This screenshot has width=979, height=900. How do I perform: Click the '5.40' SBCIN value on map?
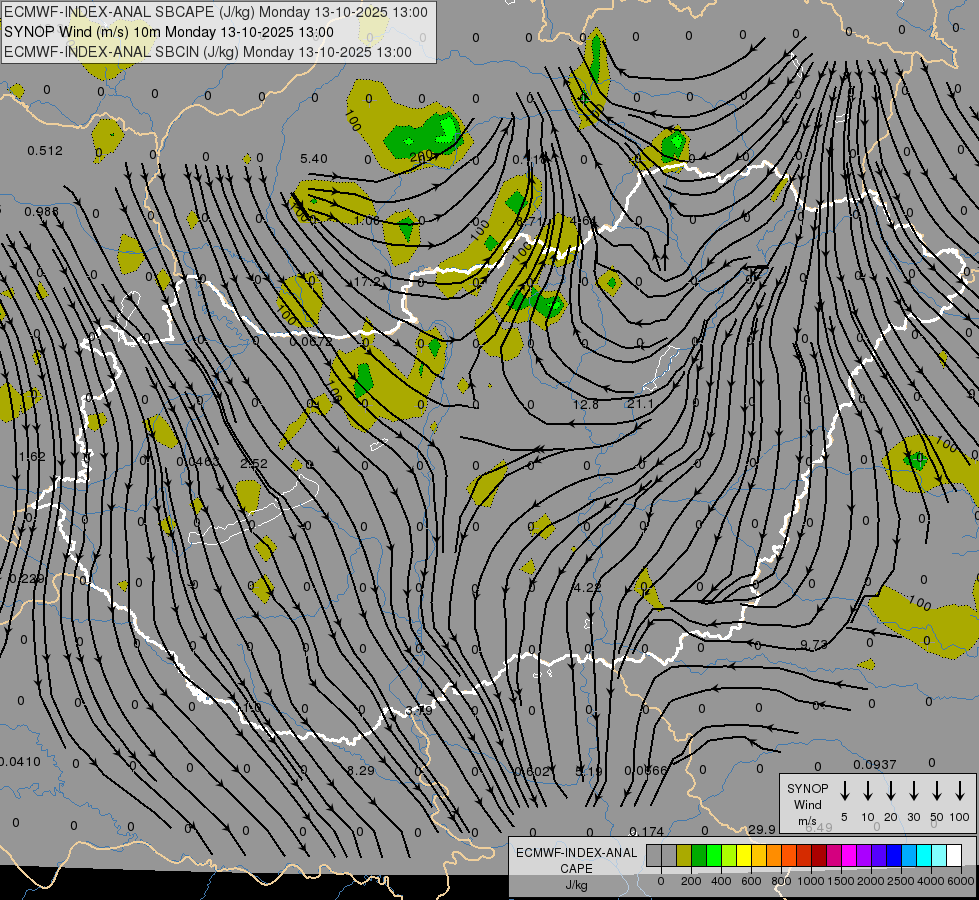[x=313, y=159]
